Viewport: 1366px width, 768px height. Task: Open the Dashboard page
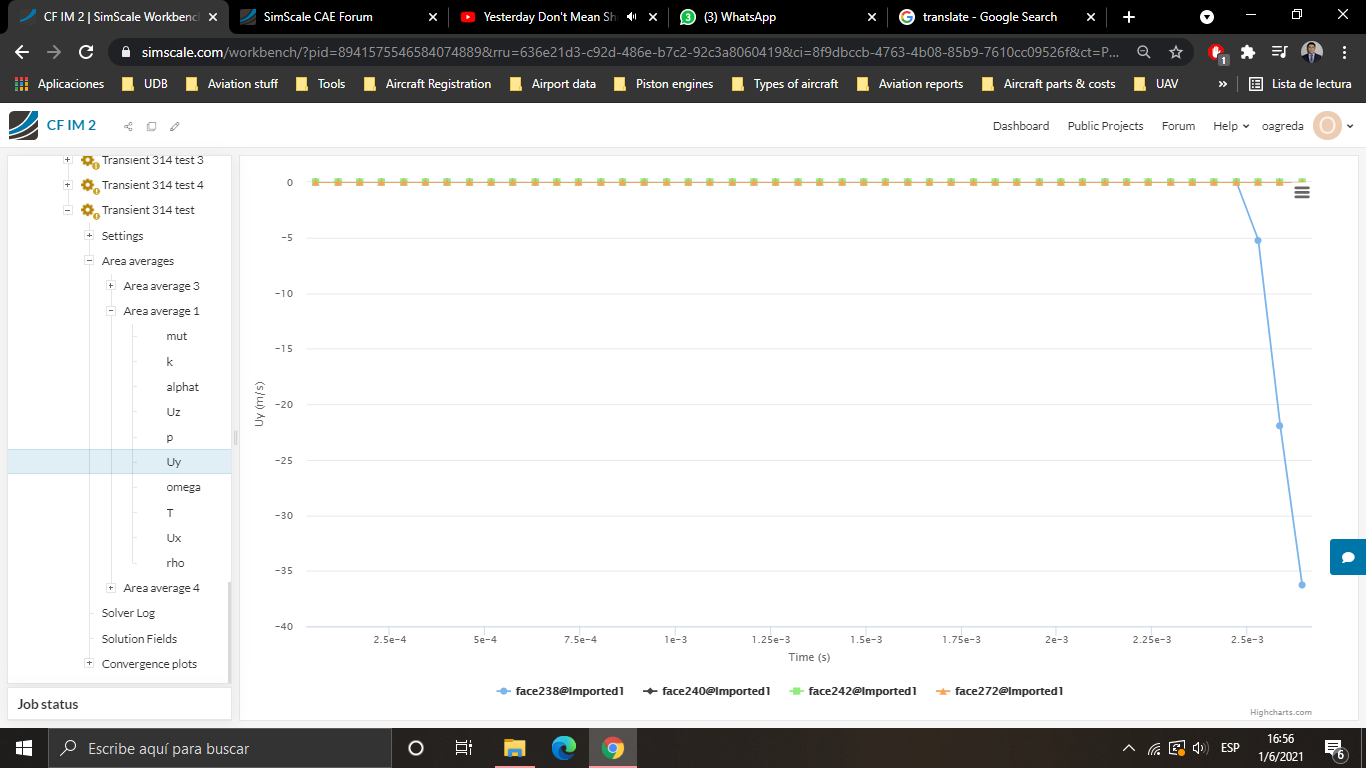1021,126
